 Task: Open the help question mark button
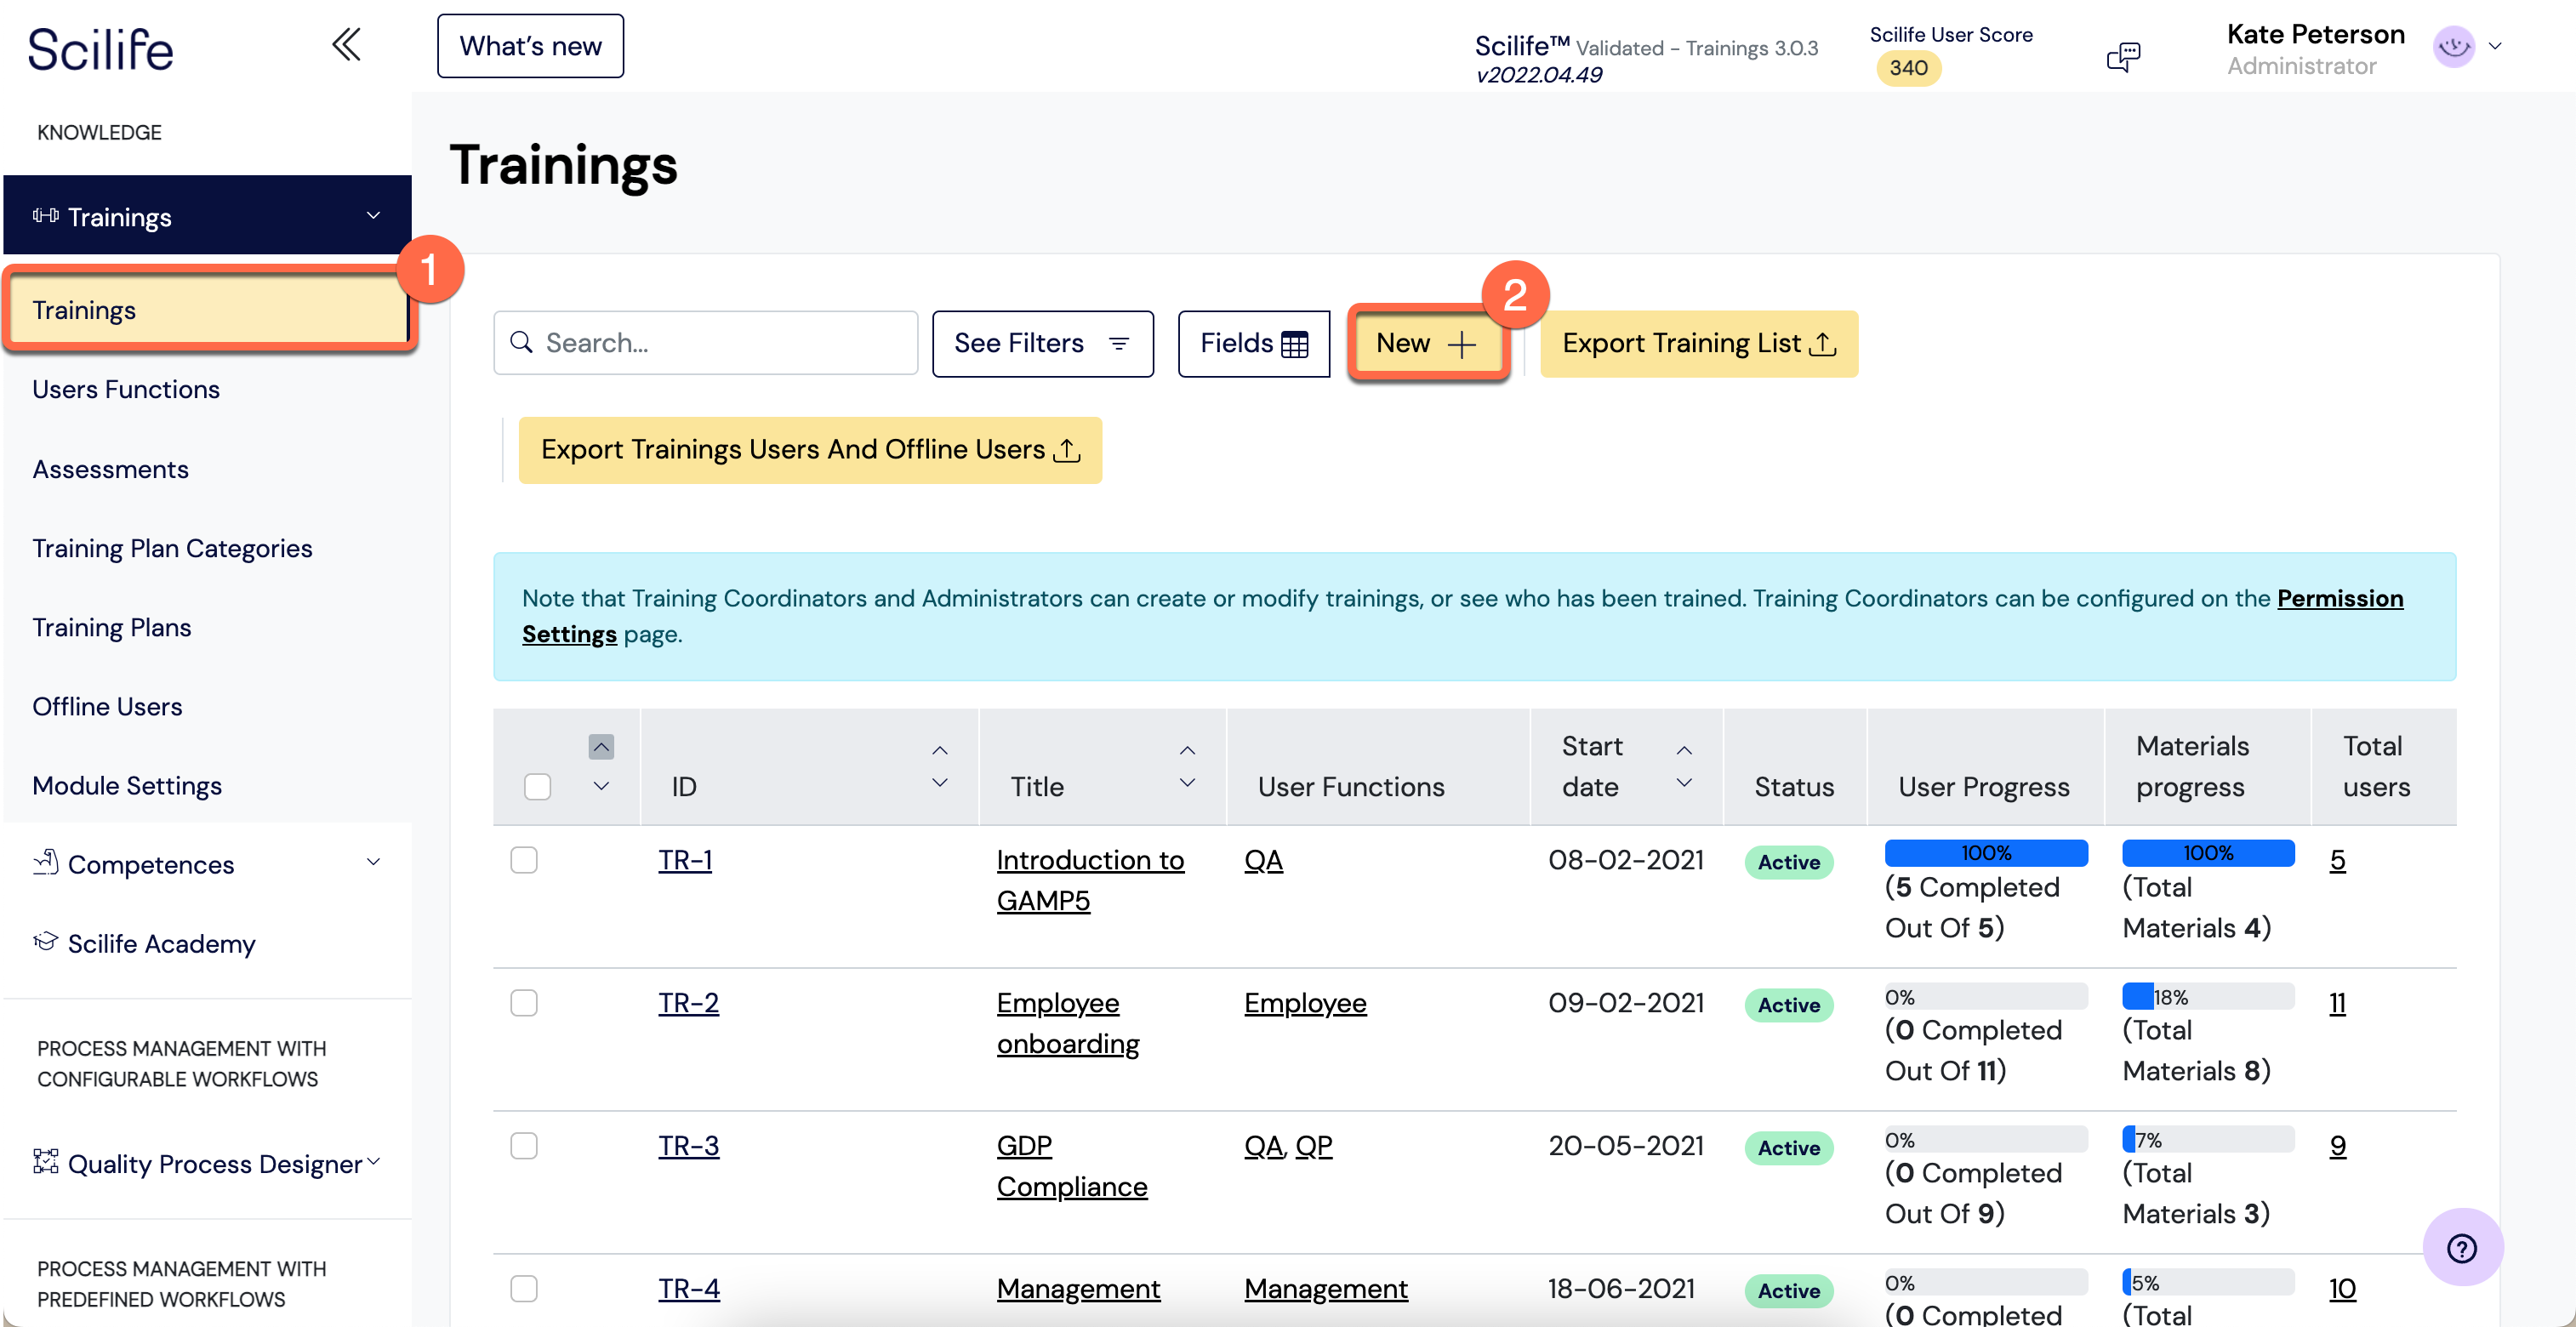(x=2461, y=1247)
